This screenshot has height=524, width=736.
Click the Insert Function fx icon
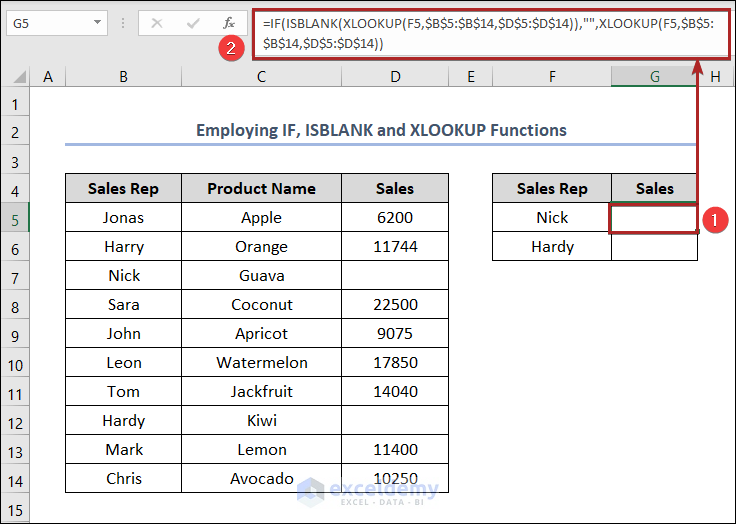coord(229,22)
